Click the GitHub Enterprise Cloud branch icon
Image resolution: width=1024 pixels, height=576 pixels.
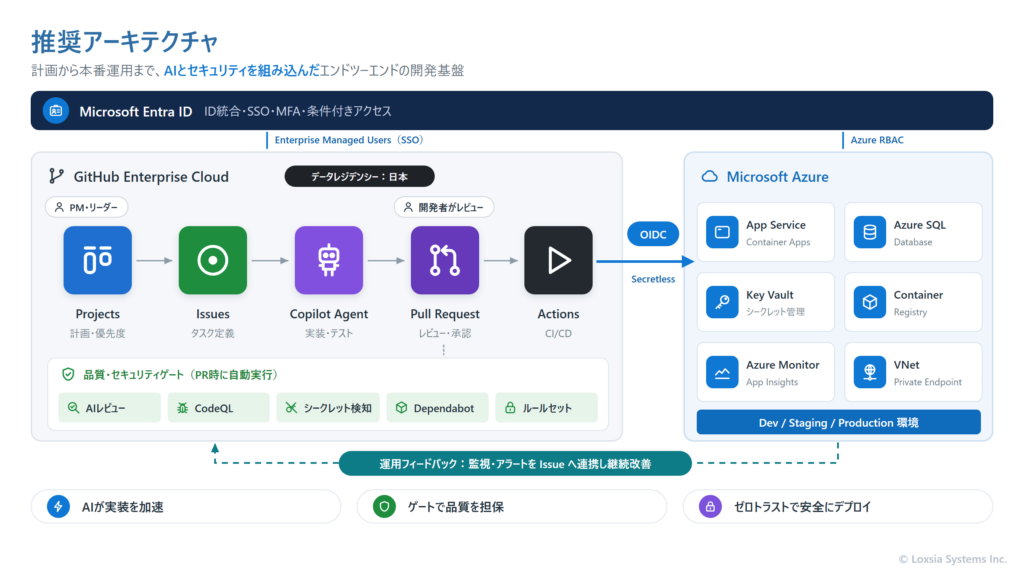click(56, 176)
